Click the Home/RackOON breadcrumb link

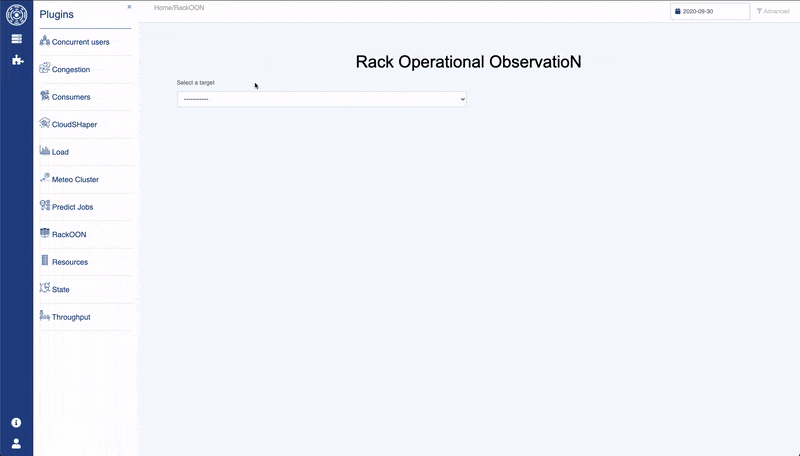[179, 7]
